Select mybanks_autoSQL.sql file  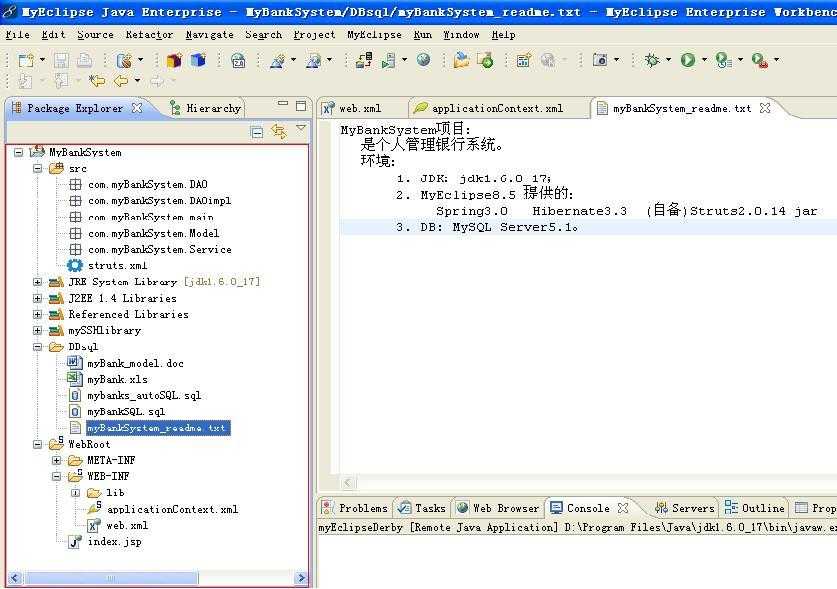pyautogui.click(x=144, y=396)
